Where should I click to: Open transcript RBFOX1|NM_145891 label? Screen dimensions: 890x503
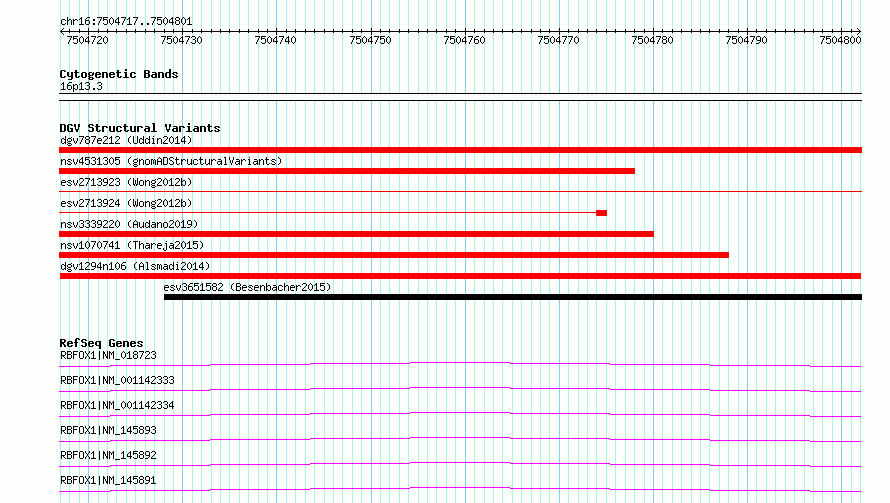pyautogui.click(x=108, y=480)
